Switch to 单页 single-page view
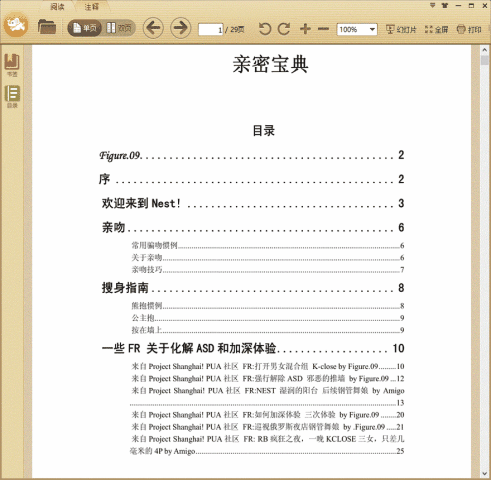491x480 pixels. [85, 28]
